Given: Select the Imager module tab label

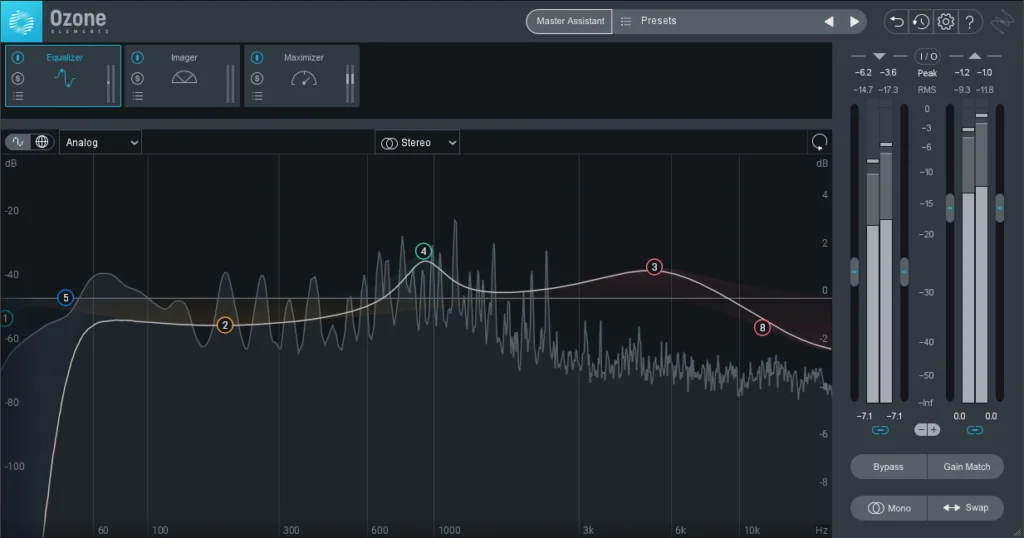Looking at the screenshot, I should (x=184, y=57).
